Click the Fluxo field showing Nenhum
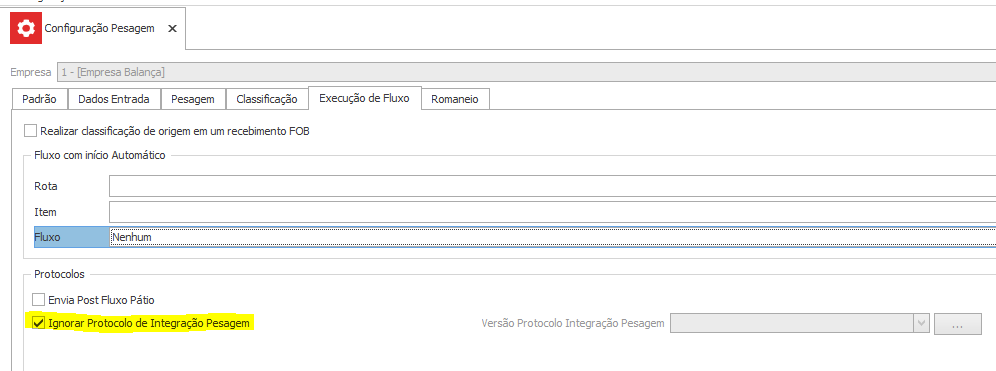This screenshot has width=996, height=371. pos(553,237)
